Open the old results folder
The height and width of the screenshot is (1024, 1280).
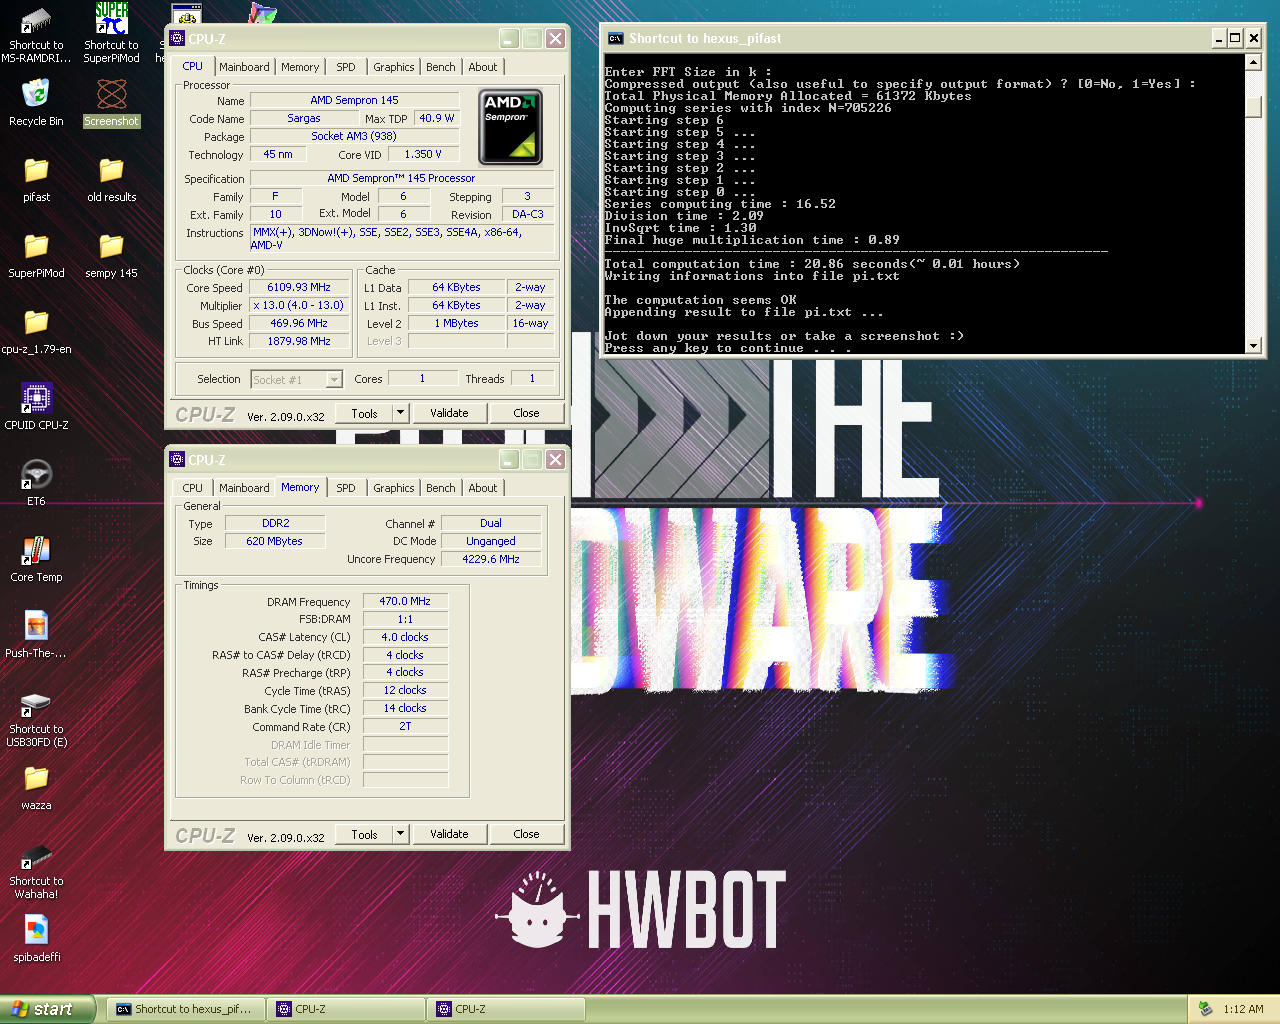pyautogui.click(x=111, y=171)
